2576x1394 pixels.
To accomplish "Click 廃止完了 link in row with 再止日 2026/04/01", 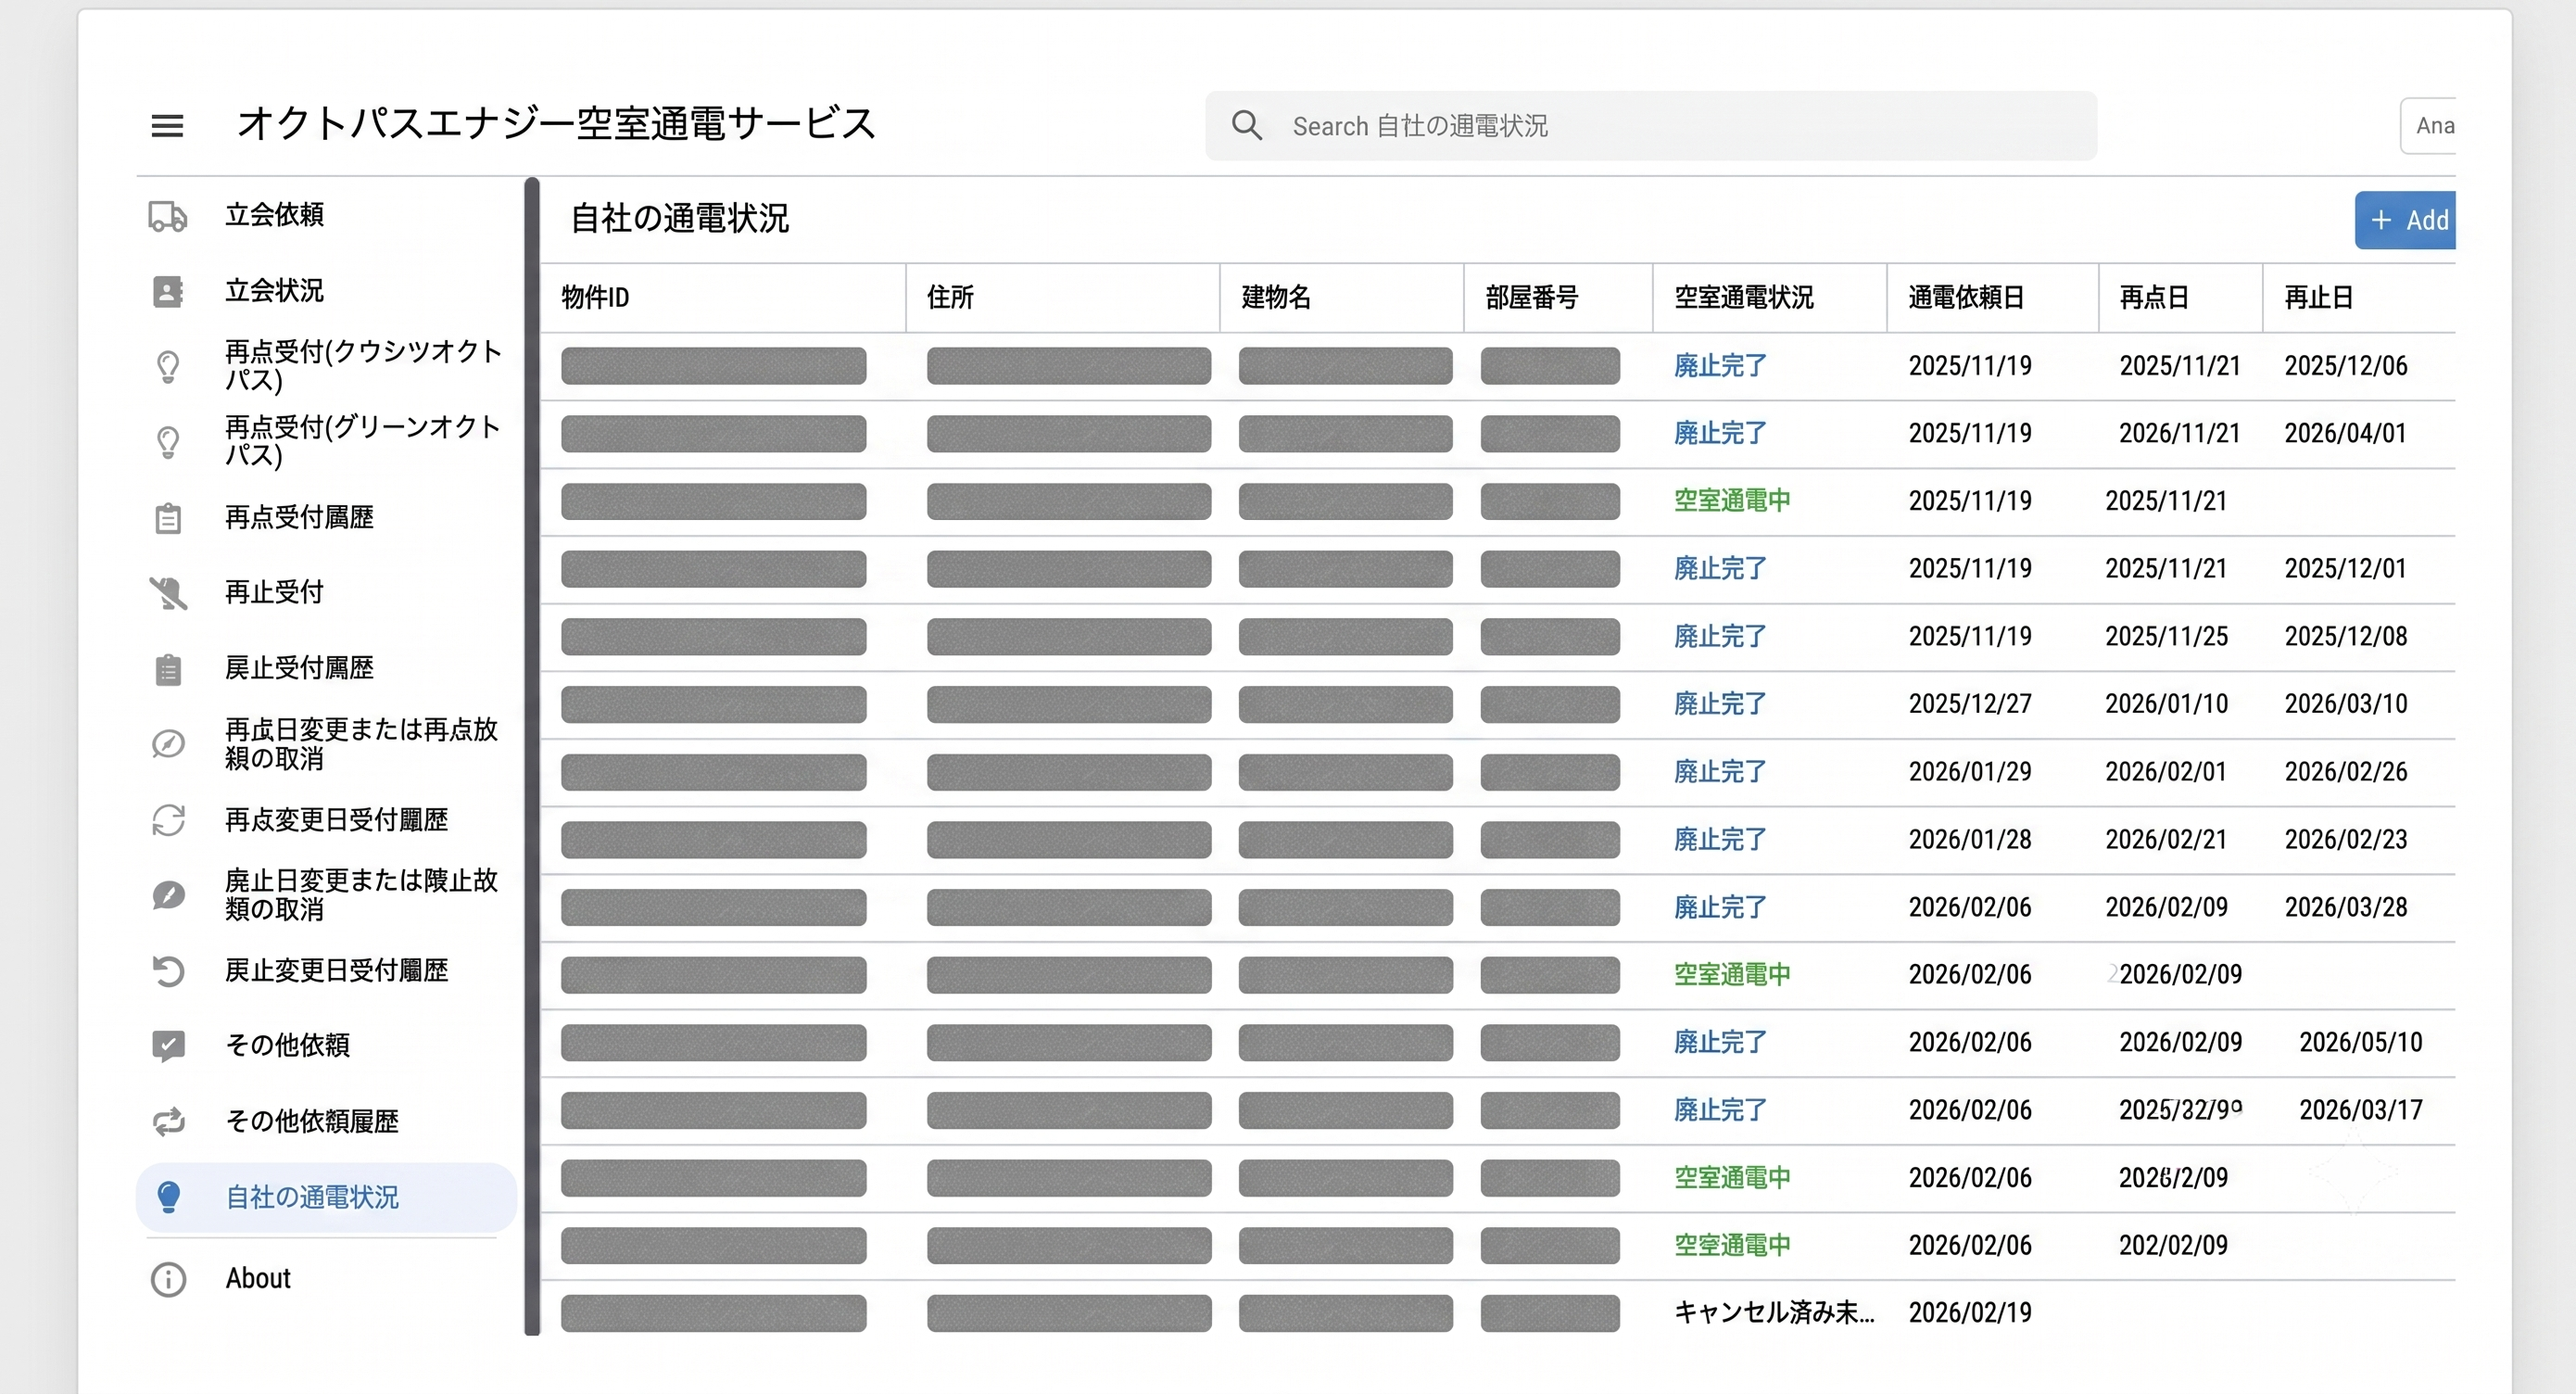I will click(1720, 433).
